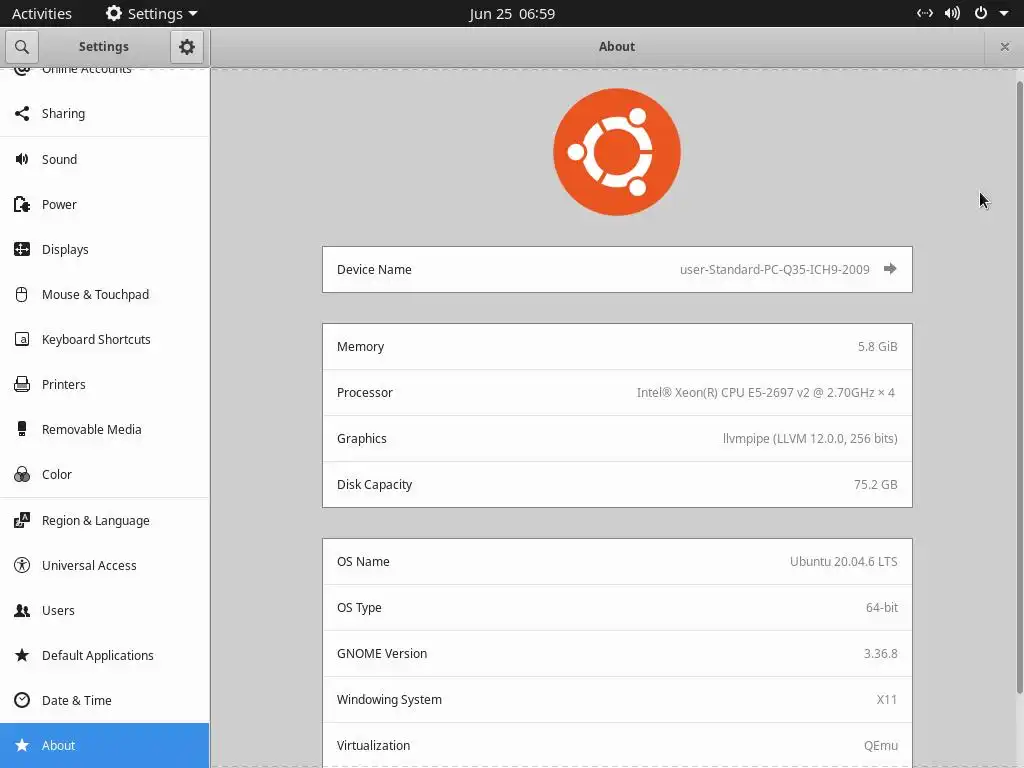Viewport: 1024px width, 768px height.
Task: Select the About panel label
Action: pos(58,745)
